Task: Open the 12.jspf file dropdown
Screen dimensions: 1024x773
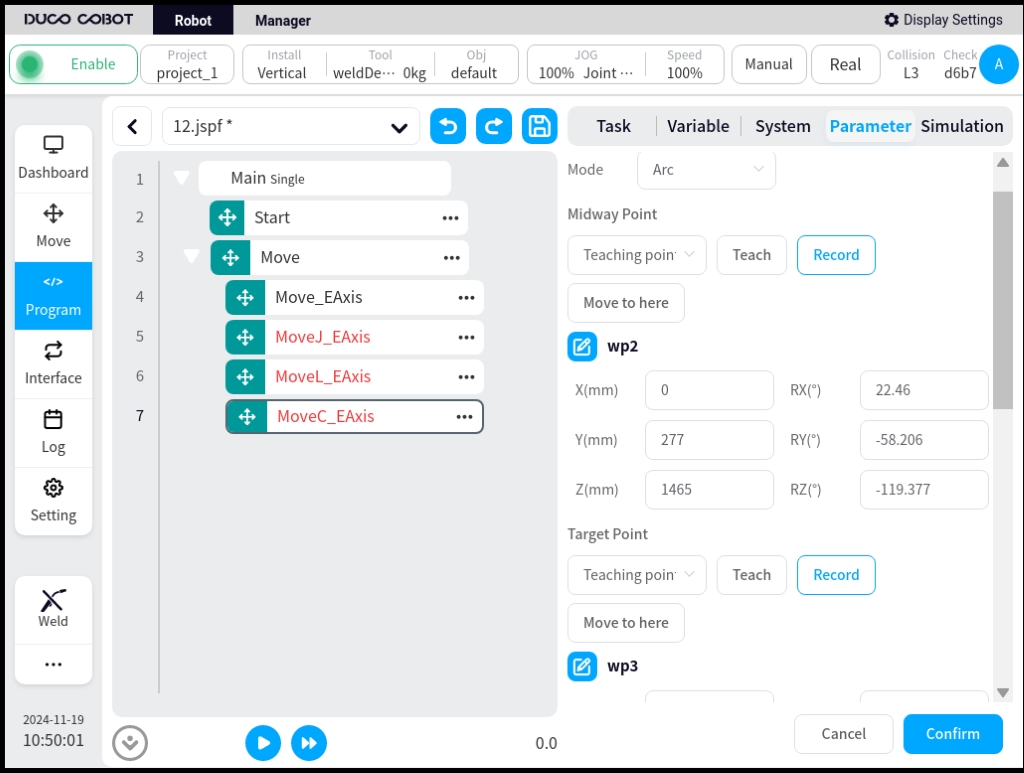Action: point(291,126)
